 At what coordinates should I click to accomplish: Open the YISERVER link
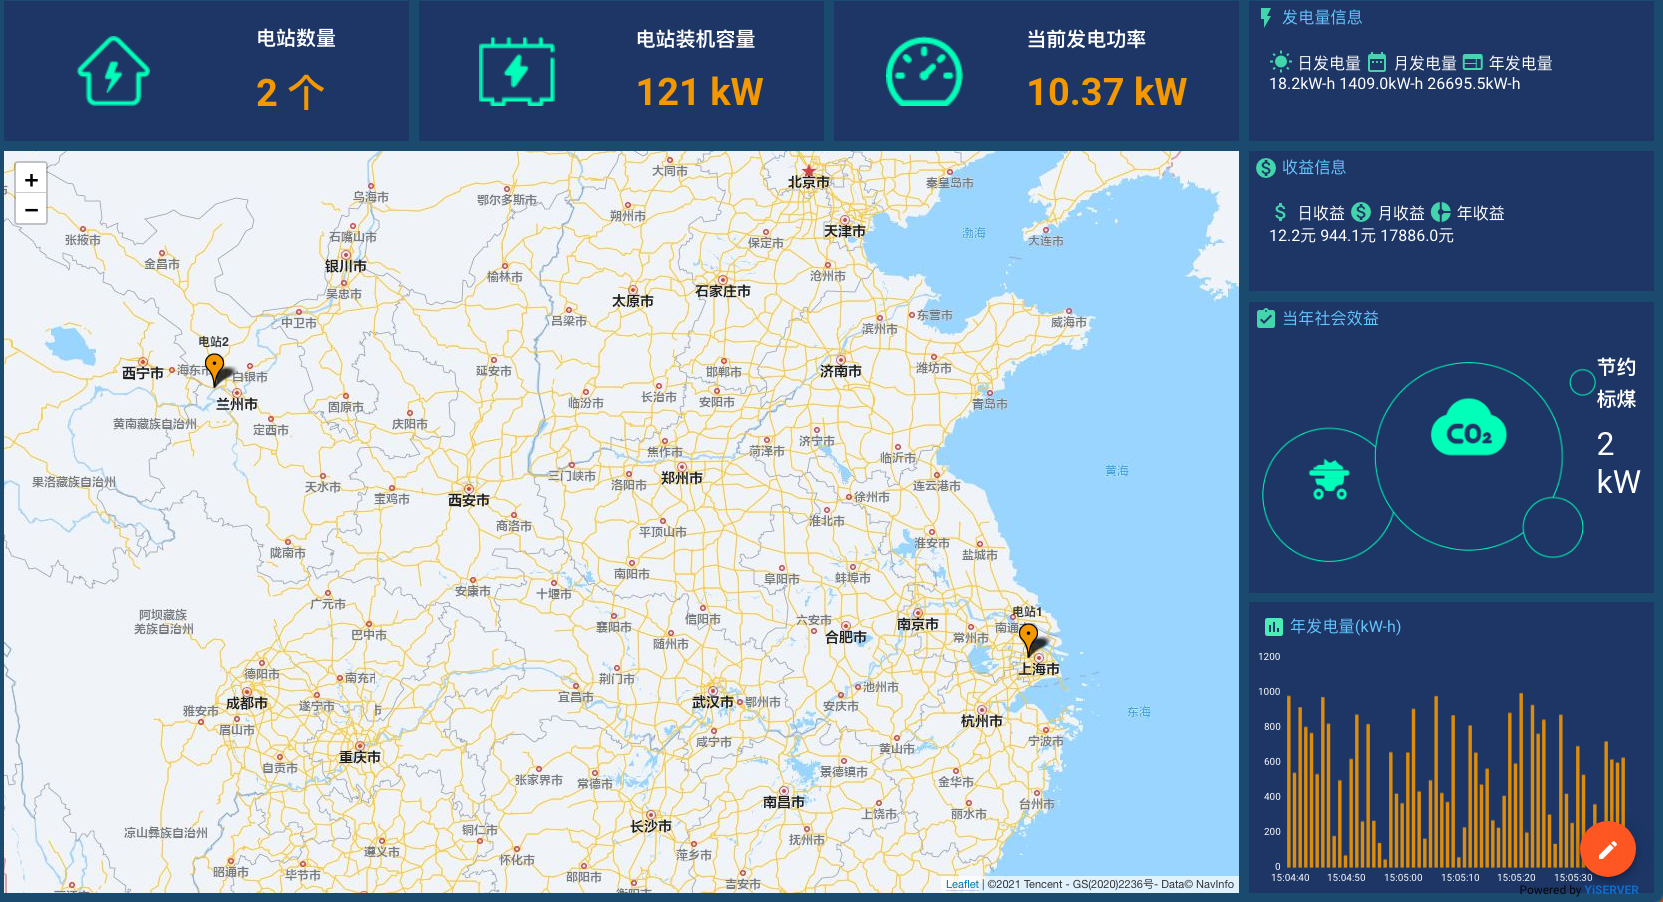[x=1611, y=890]
